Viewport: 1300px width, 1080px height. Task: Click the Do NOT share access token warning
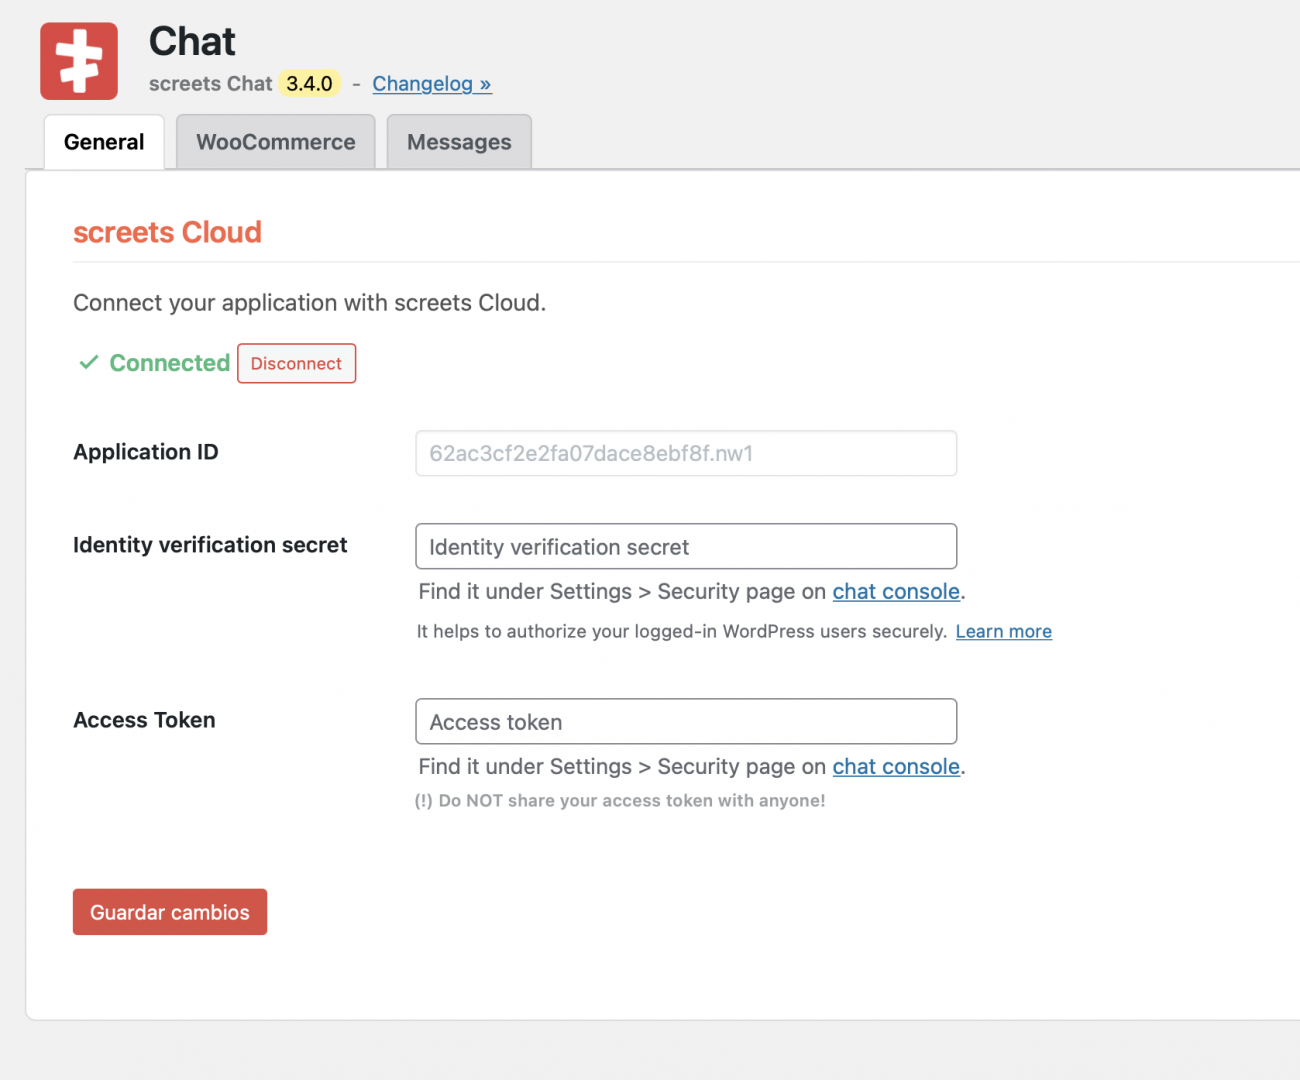(x=620, y=801)
